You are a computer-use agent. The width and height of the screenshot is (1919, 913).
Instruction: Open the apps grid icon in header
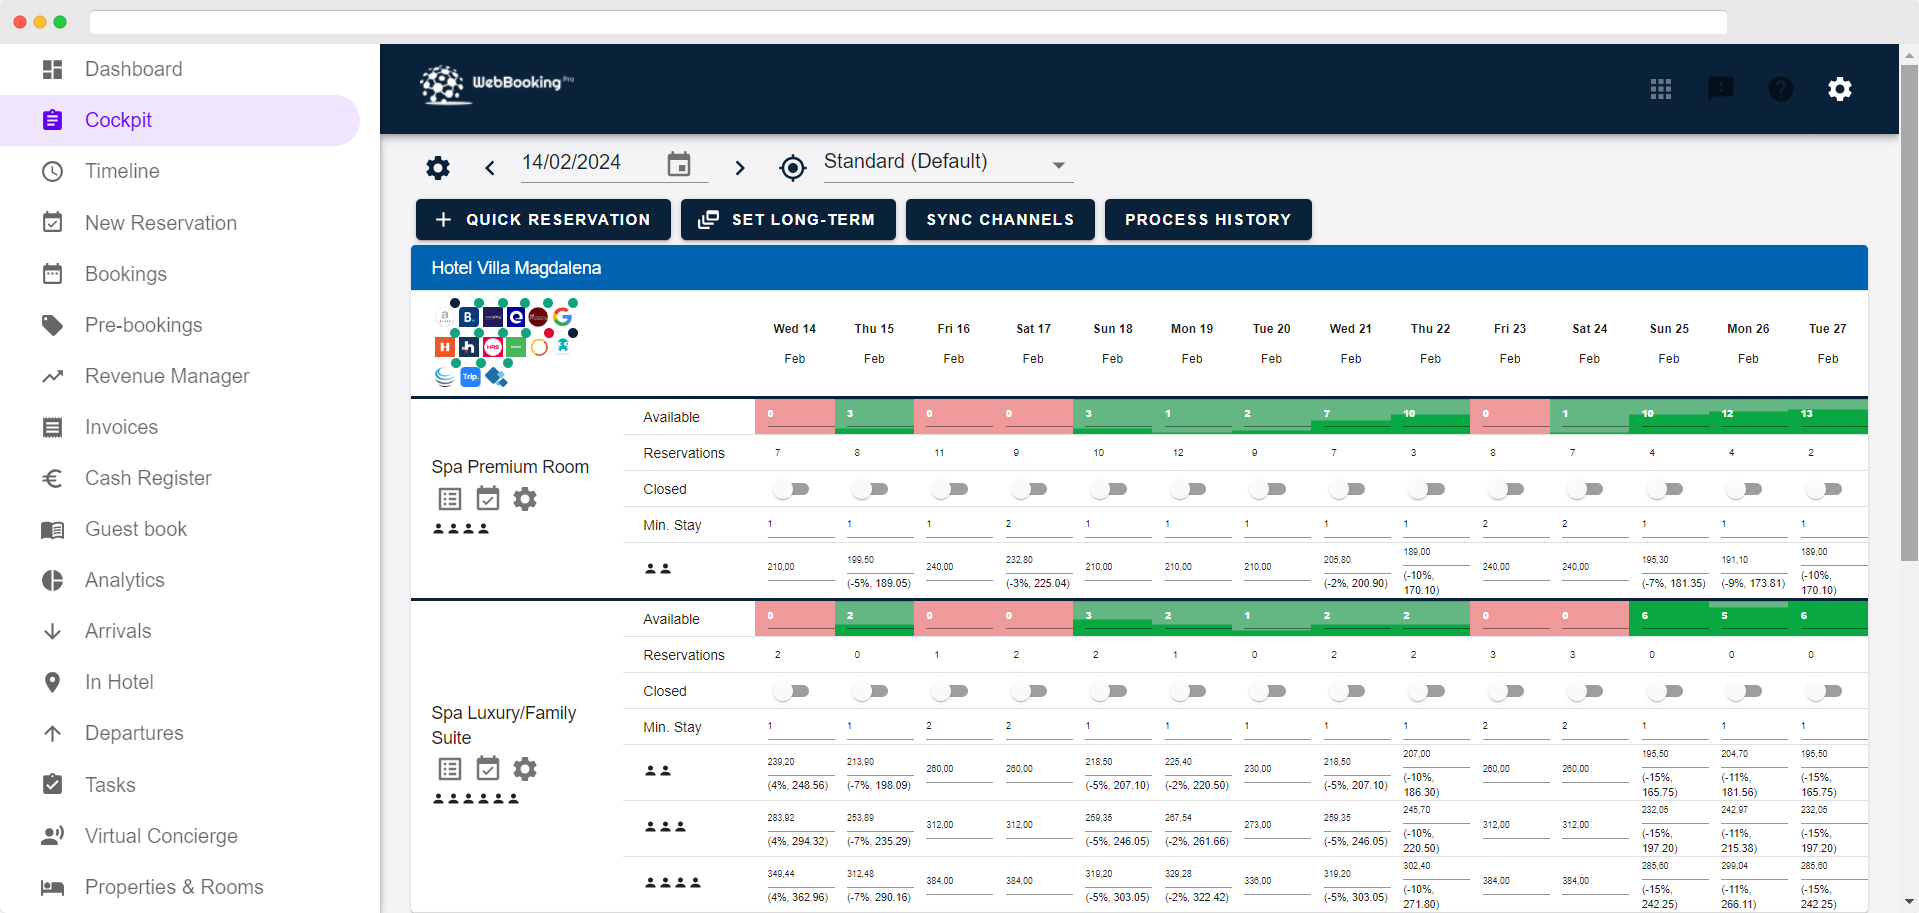pos(1660,89)
